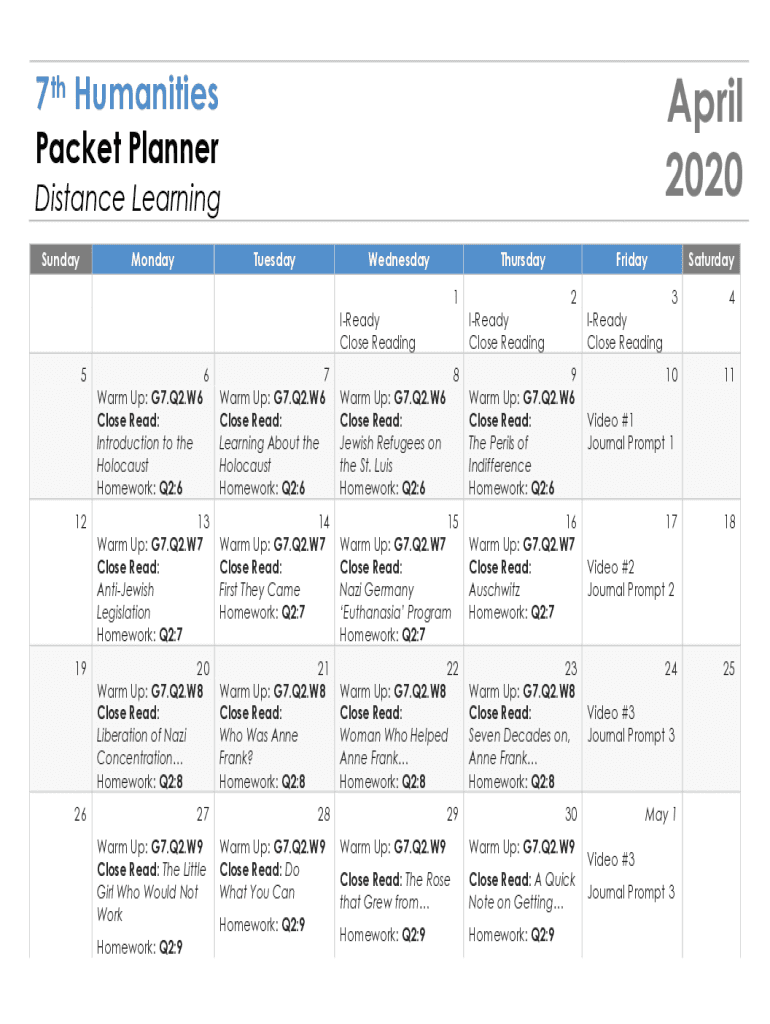This screenshot has height=1024, width=770.
Task: Click "Introduction to the Holocaust" on April 6
Action: click(x=144, y=454)
